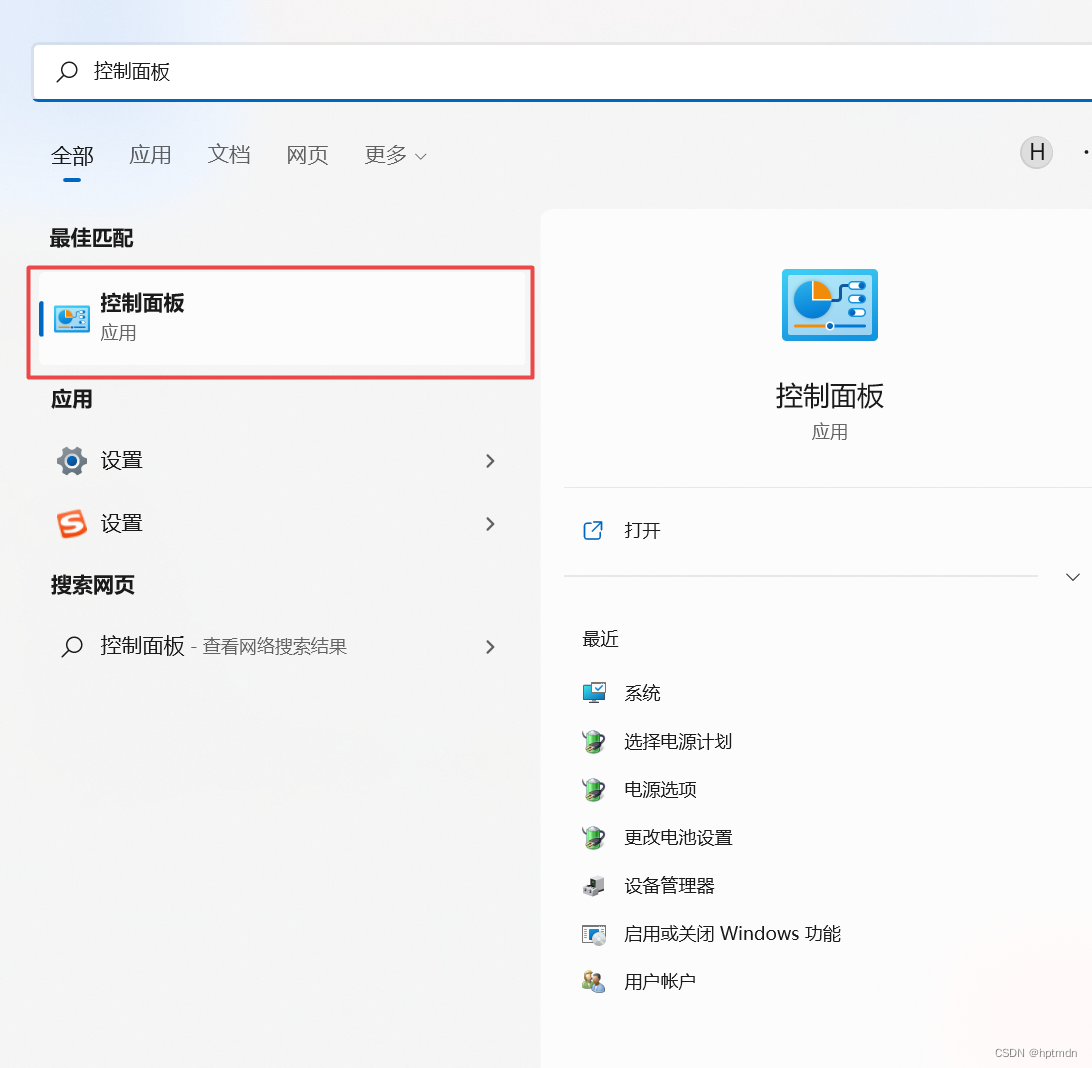Viewport: 1092px width, 1068px height.
Task: Open recent item 电源选项
Action: tap(660, 790)
